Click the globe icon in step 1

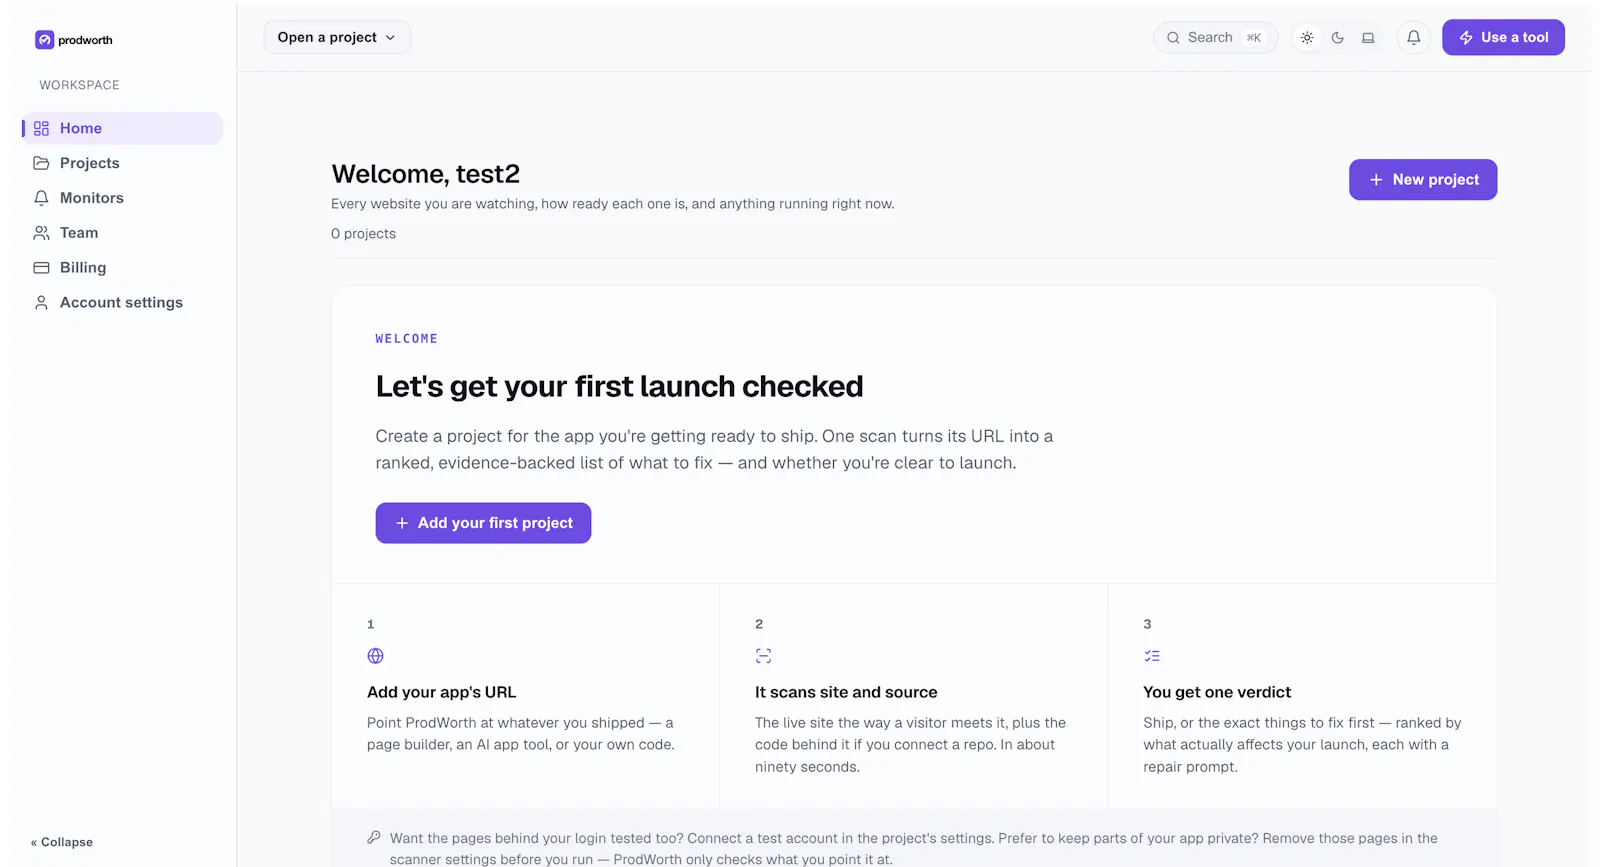click(x=375, y=656)
